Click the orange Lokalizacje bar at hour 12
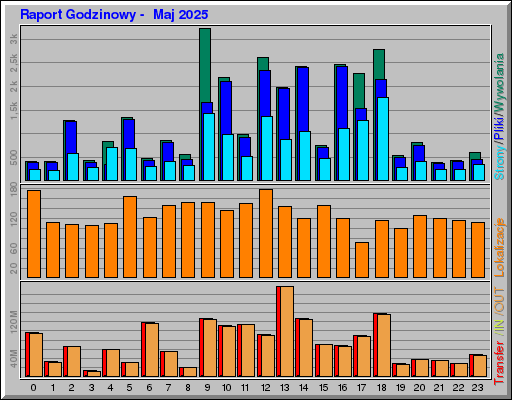512x400 pixels. 266,233
